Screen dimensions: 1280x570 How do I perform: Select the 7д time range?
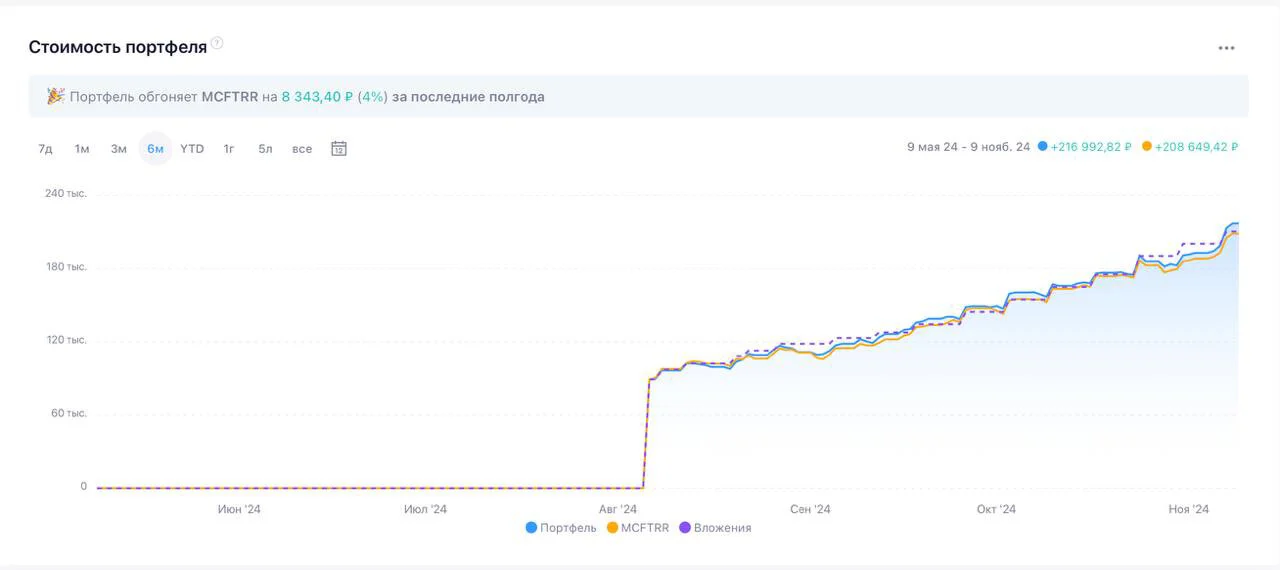45,149
